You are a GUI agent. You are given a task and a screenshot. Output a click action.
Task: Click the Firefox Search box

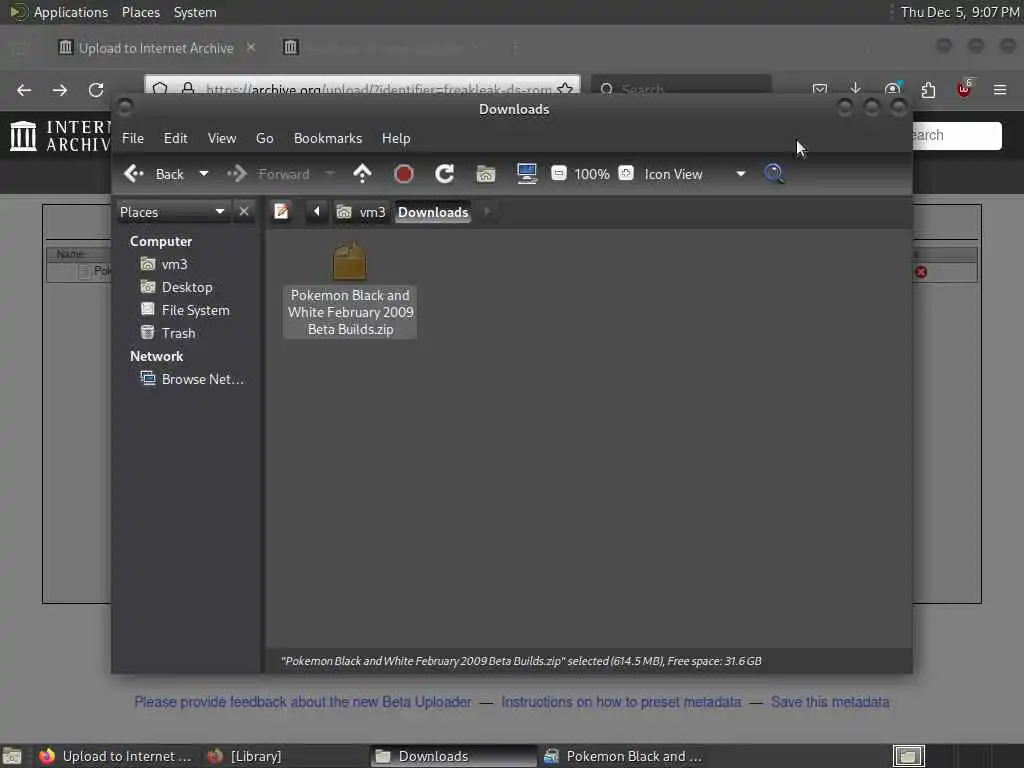pyautogui.click(x=681, y=88)
